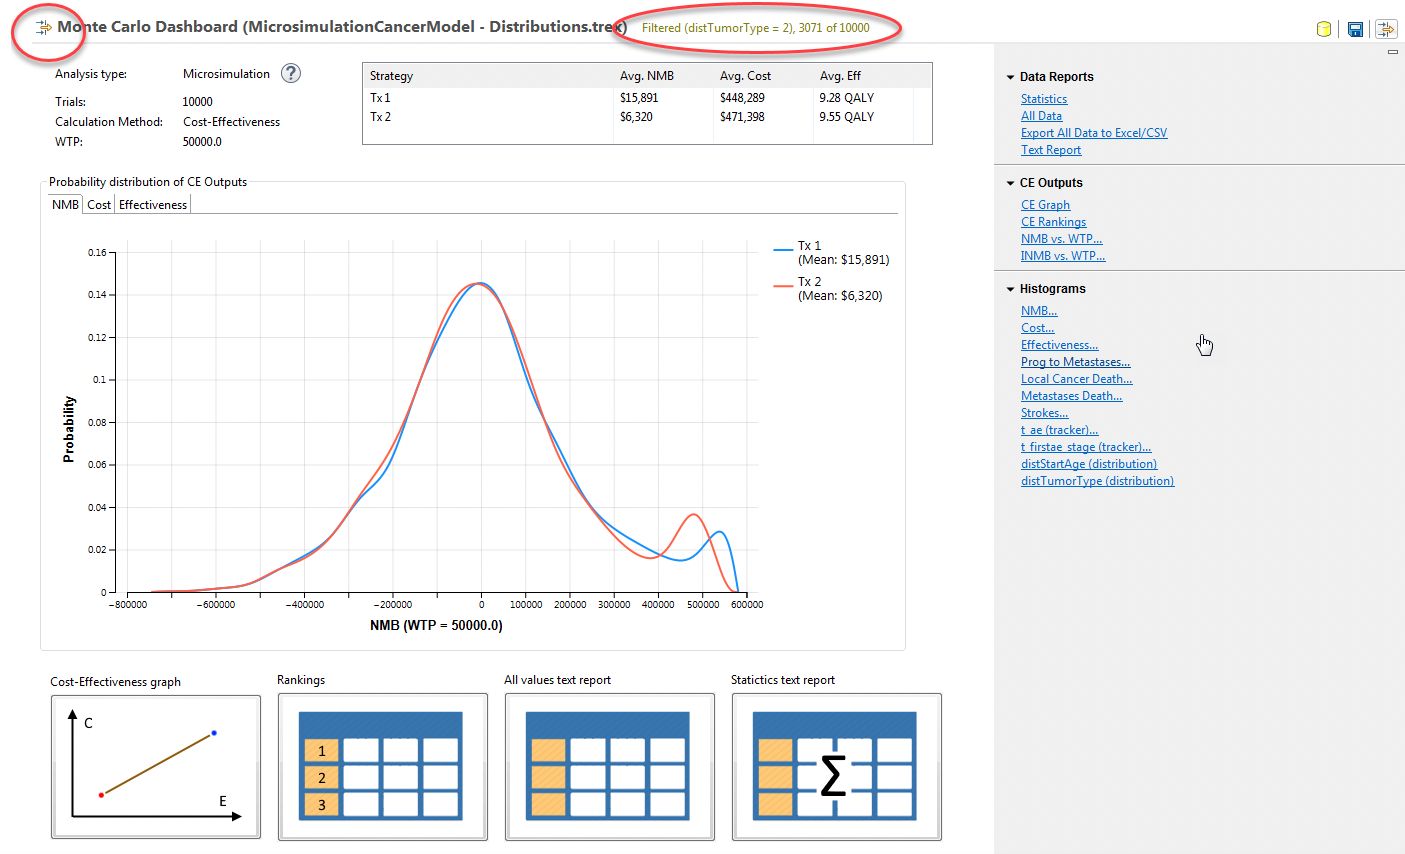Open the t_firstae_stage (tracker) histogram
Screen dimensions: 1405x854
coord(1086,447)
